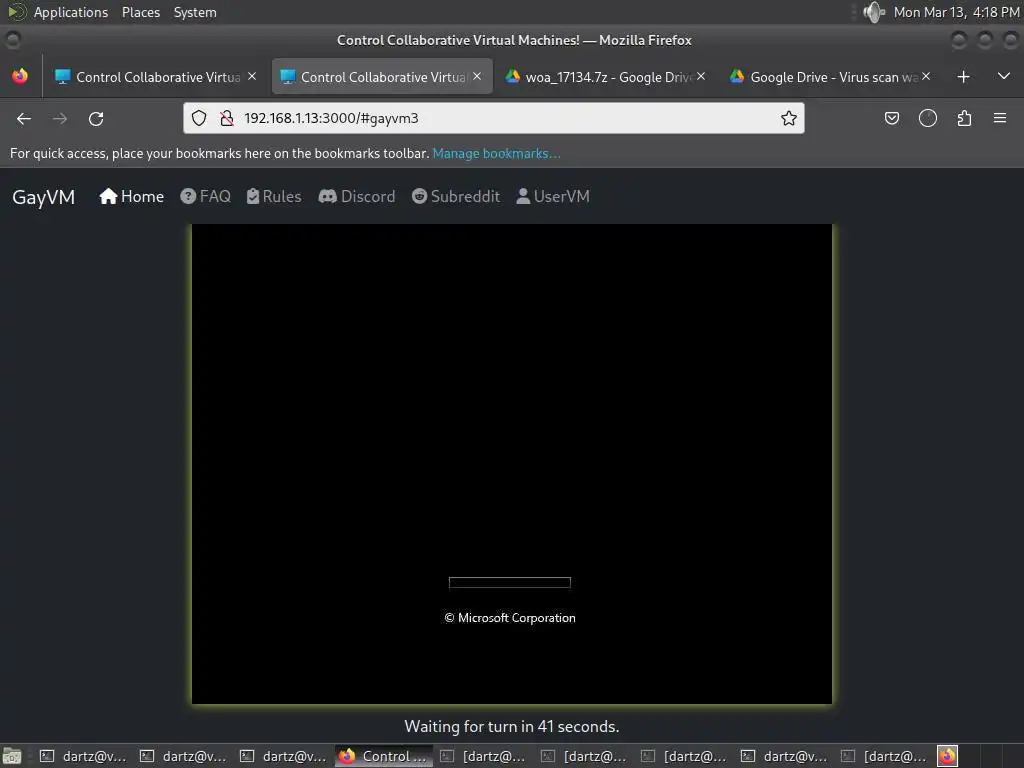Viewport: 1024px width, 768px height.
Task: Click the GayVM brand title
Action: (x=44, y=197)
